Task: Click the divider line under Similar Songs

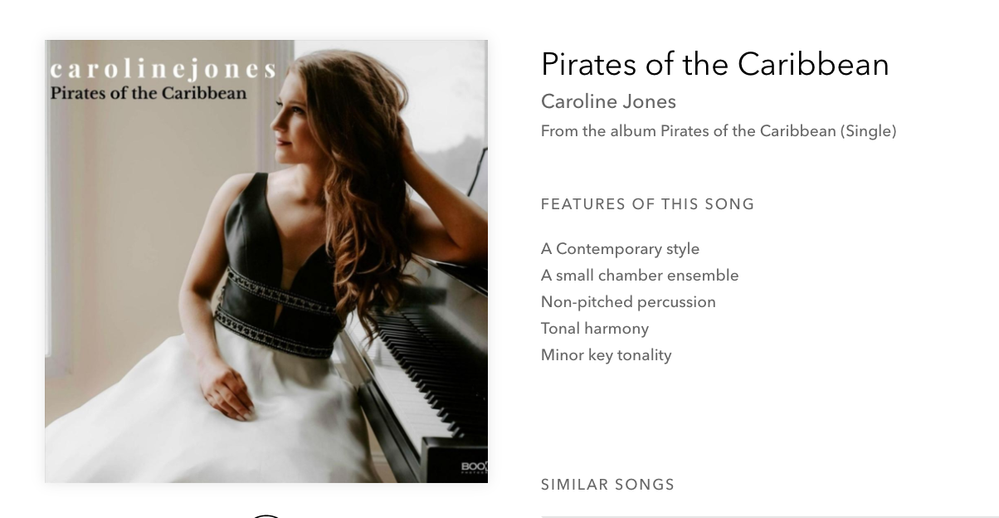Action: pos(770,516)
